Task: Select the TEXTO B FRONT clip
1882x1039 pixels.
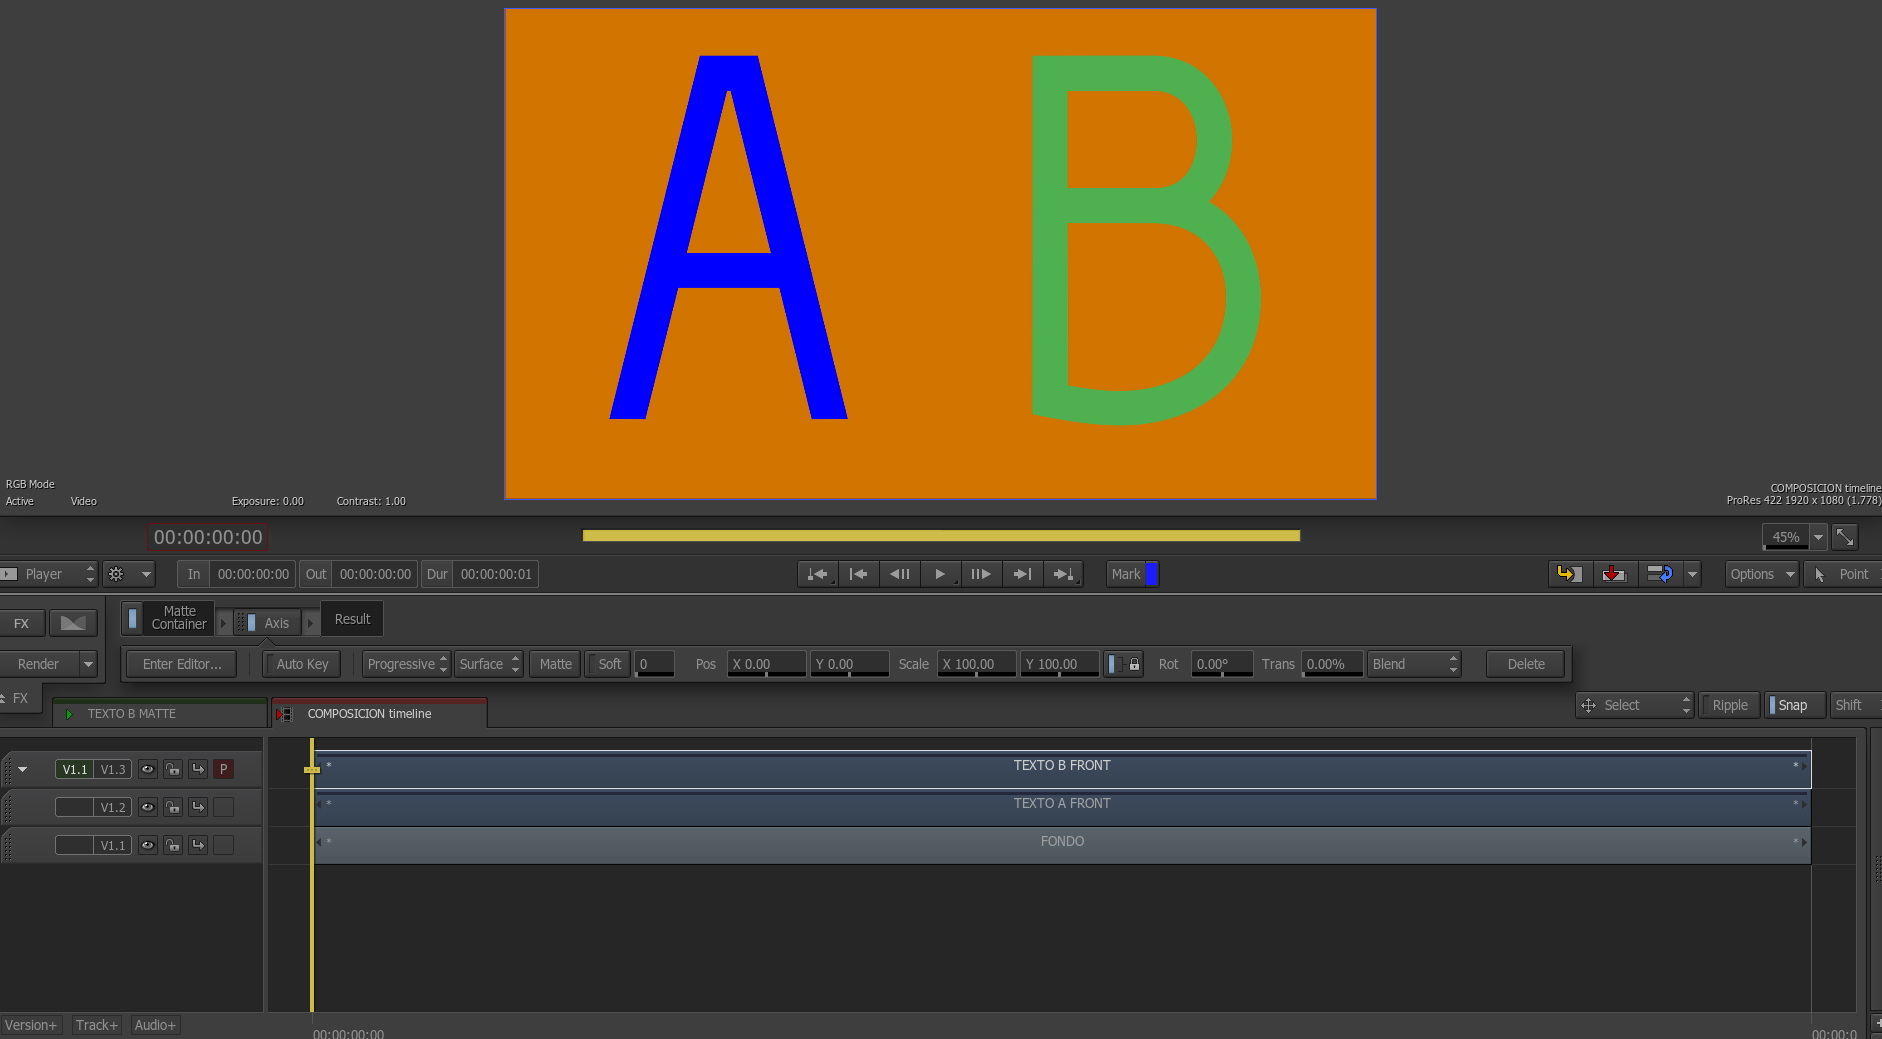Action: tap(1062, 769)
